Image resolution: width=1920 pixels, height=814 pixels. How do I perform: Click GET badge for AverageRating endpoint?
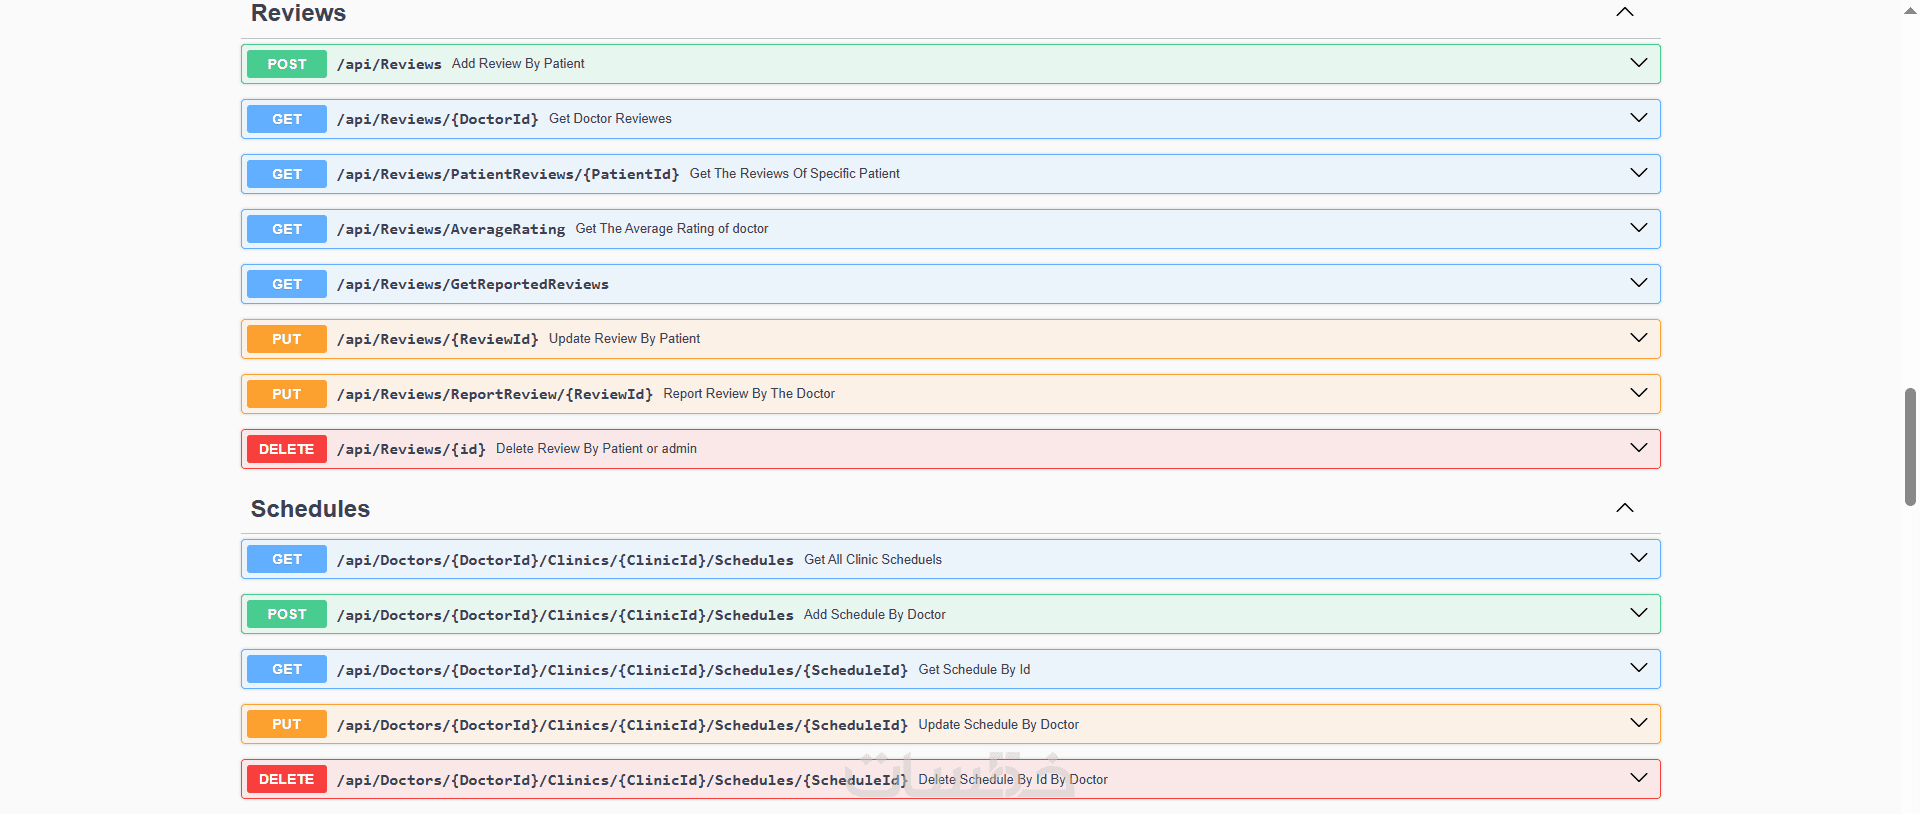[x=287, y=229]
